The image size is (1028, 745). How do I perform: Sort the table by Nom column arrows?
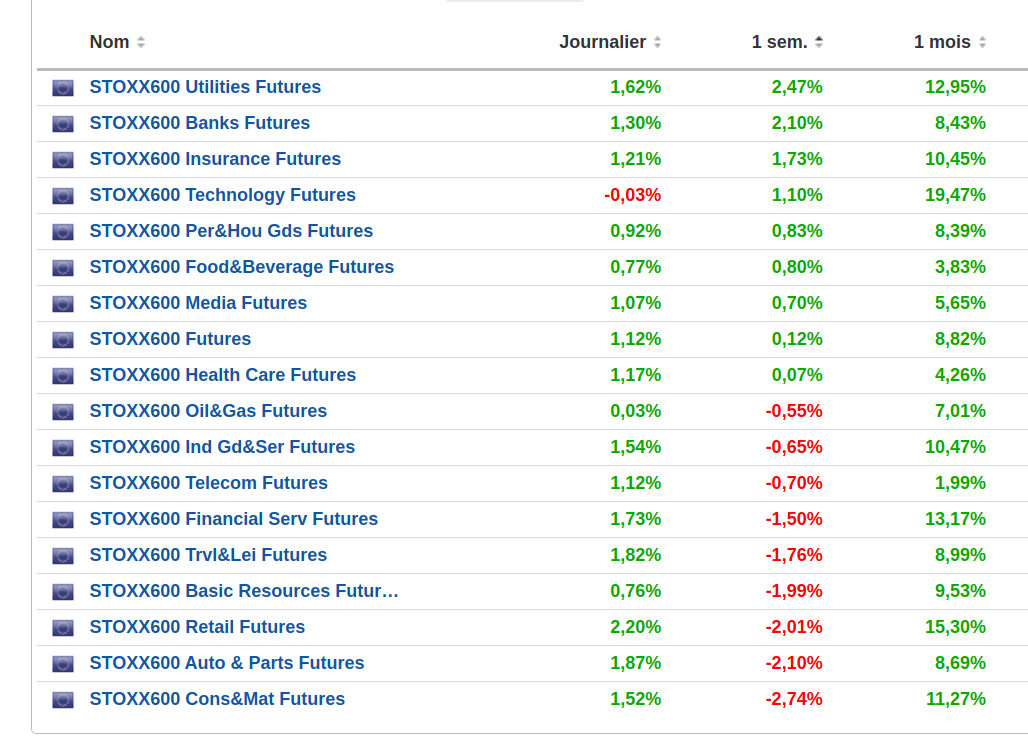(141, 42)
